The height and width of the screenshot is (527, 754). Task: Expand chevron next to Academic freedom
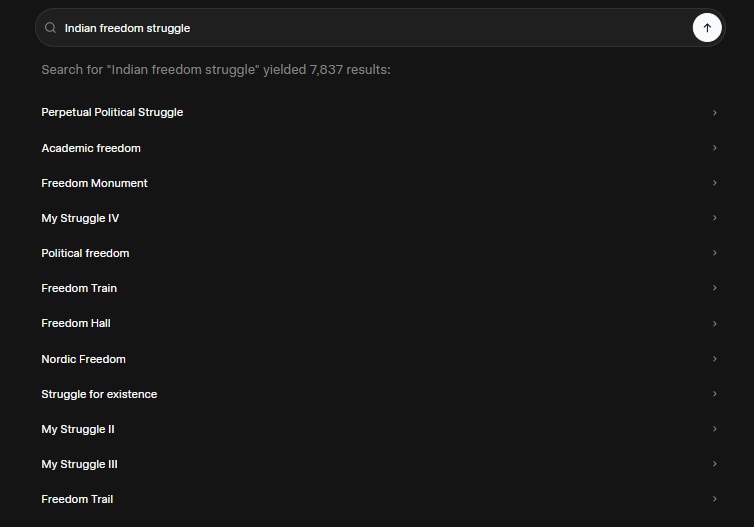(714, 148)
